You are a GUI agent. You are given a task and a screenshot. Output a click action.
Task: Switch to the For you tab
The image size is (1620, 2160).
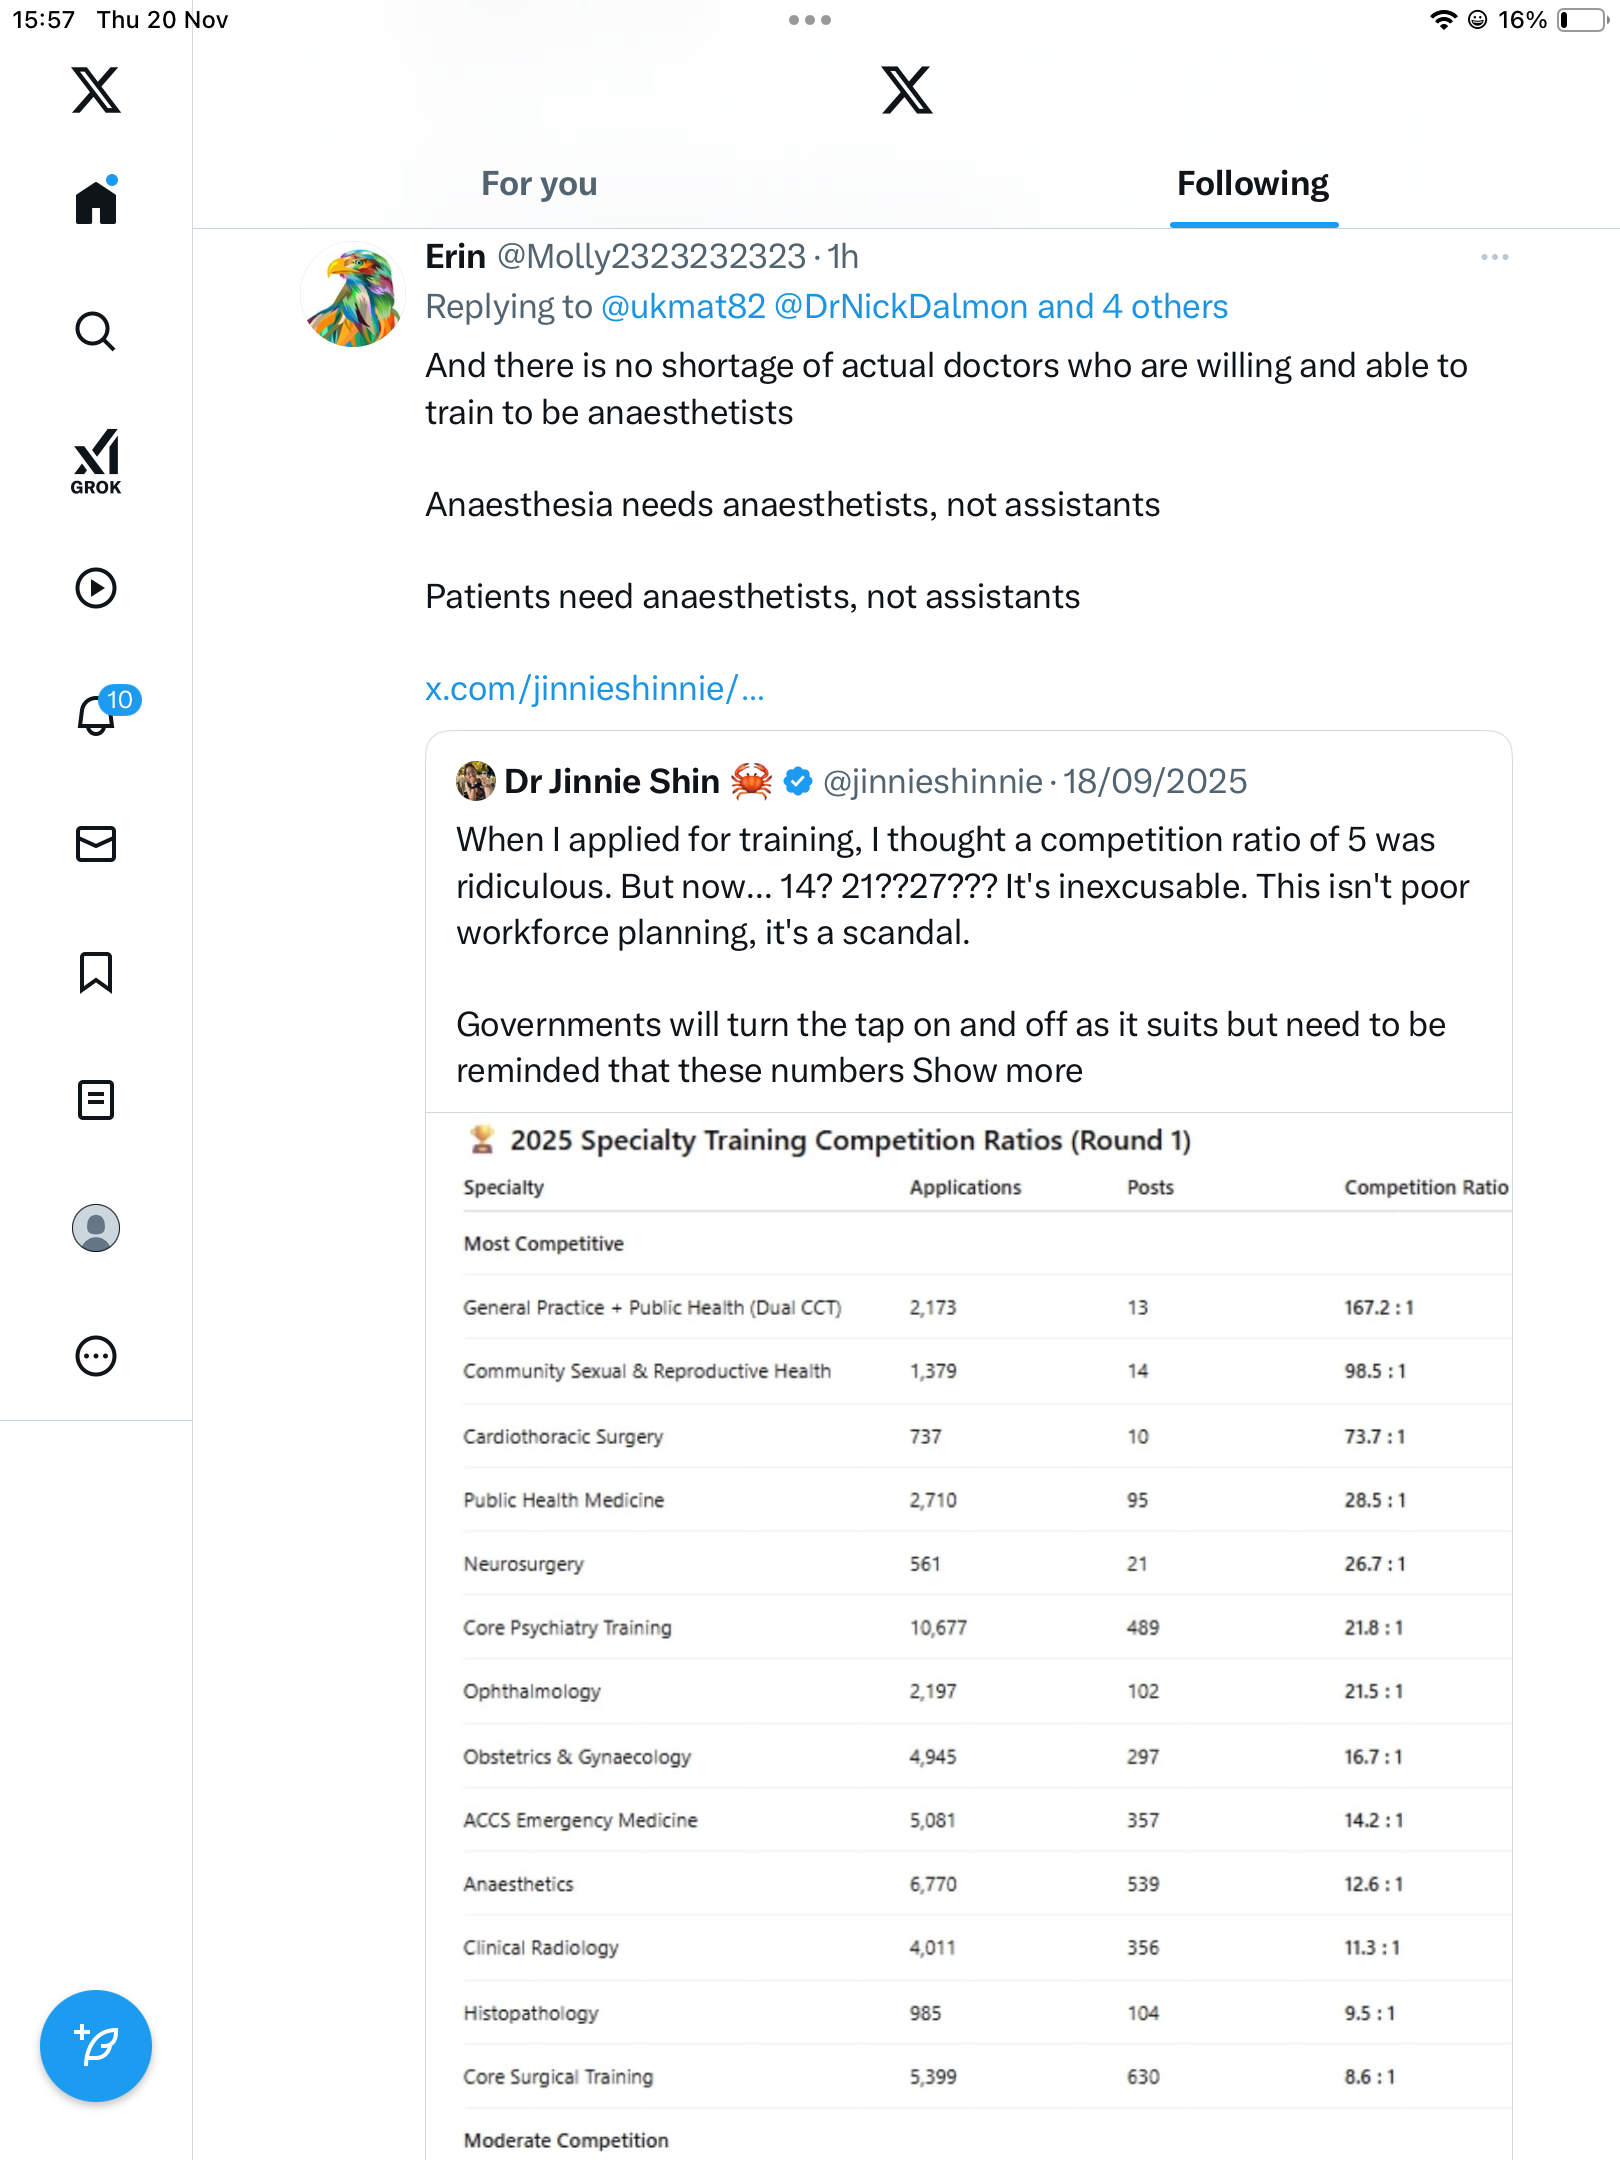point(539,184)
